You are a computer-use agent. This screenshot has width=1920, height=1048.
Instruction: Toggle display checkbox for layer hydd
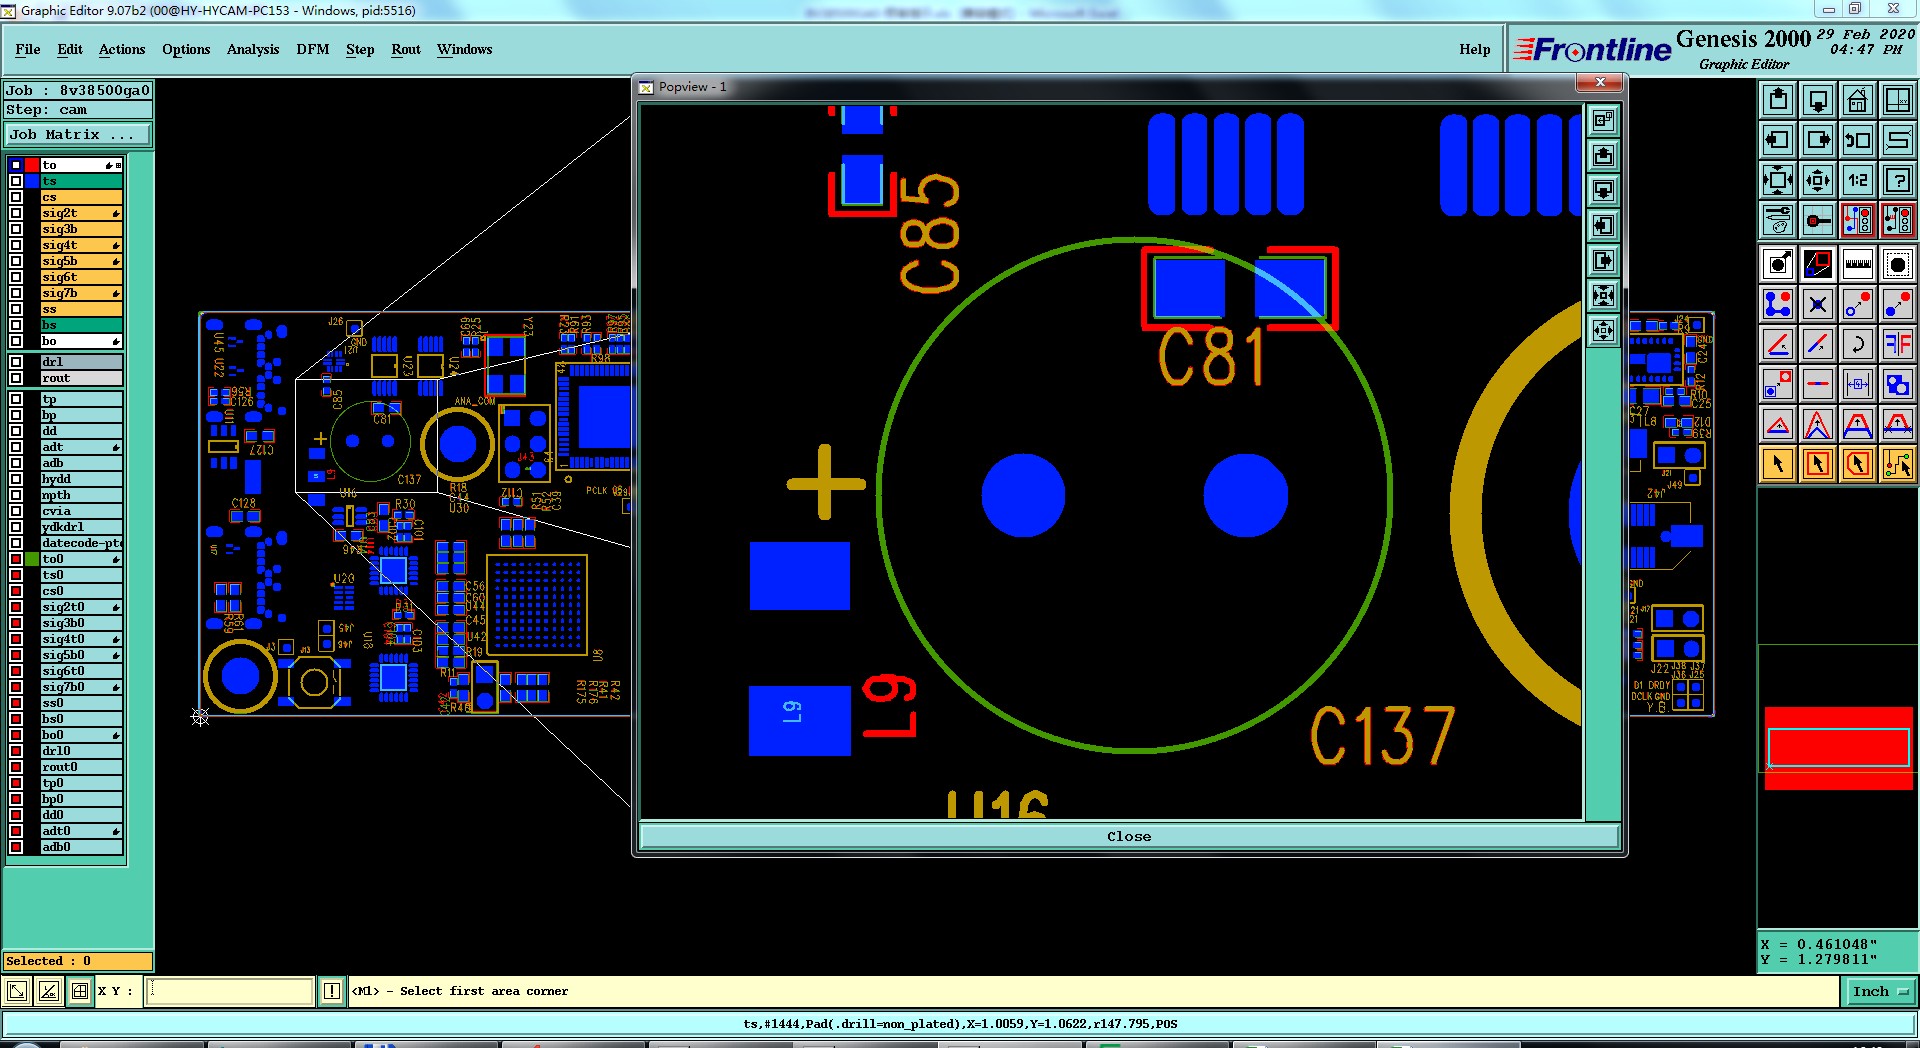pos(16,479)
